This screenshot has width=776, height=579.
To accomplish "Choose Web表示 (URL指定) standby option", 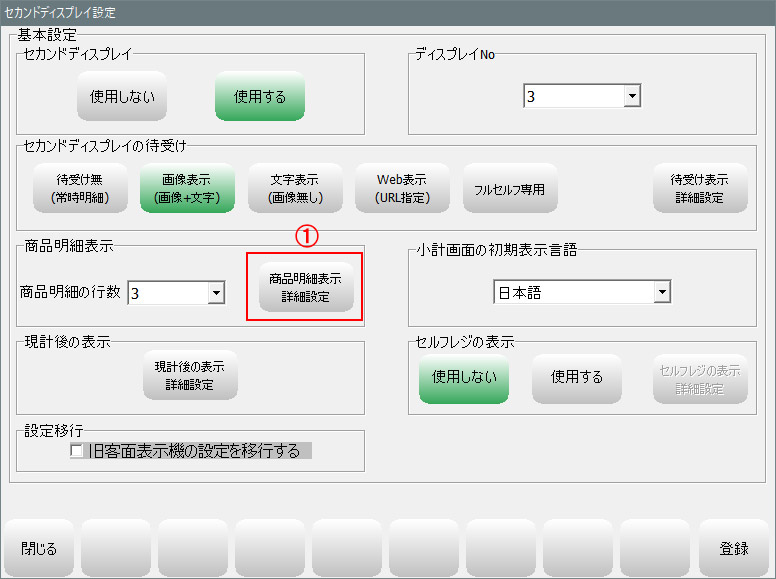I will 402,189.
